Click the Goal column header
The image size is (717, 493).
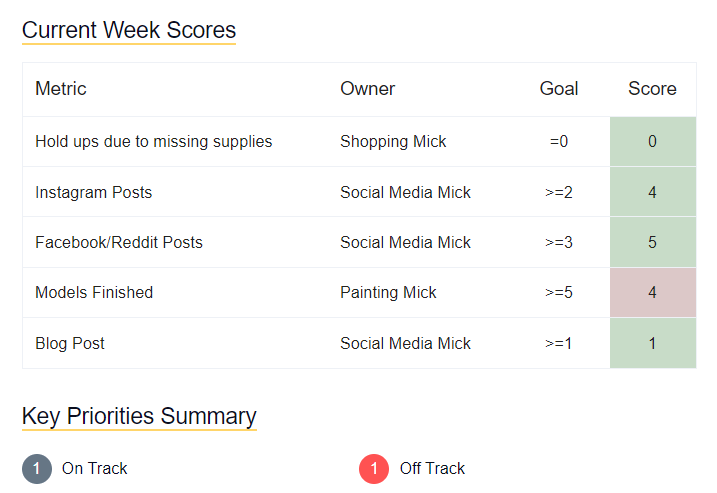(x=559, y=89)
